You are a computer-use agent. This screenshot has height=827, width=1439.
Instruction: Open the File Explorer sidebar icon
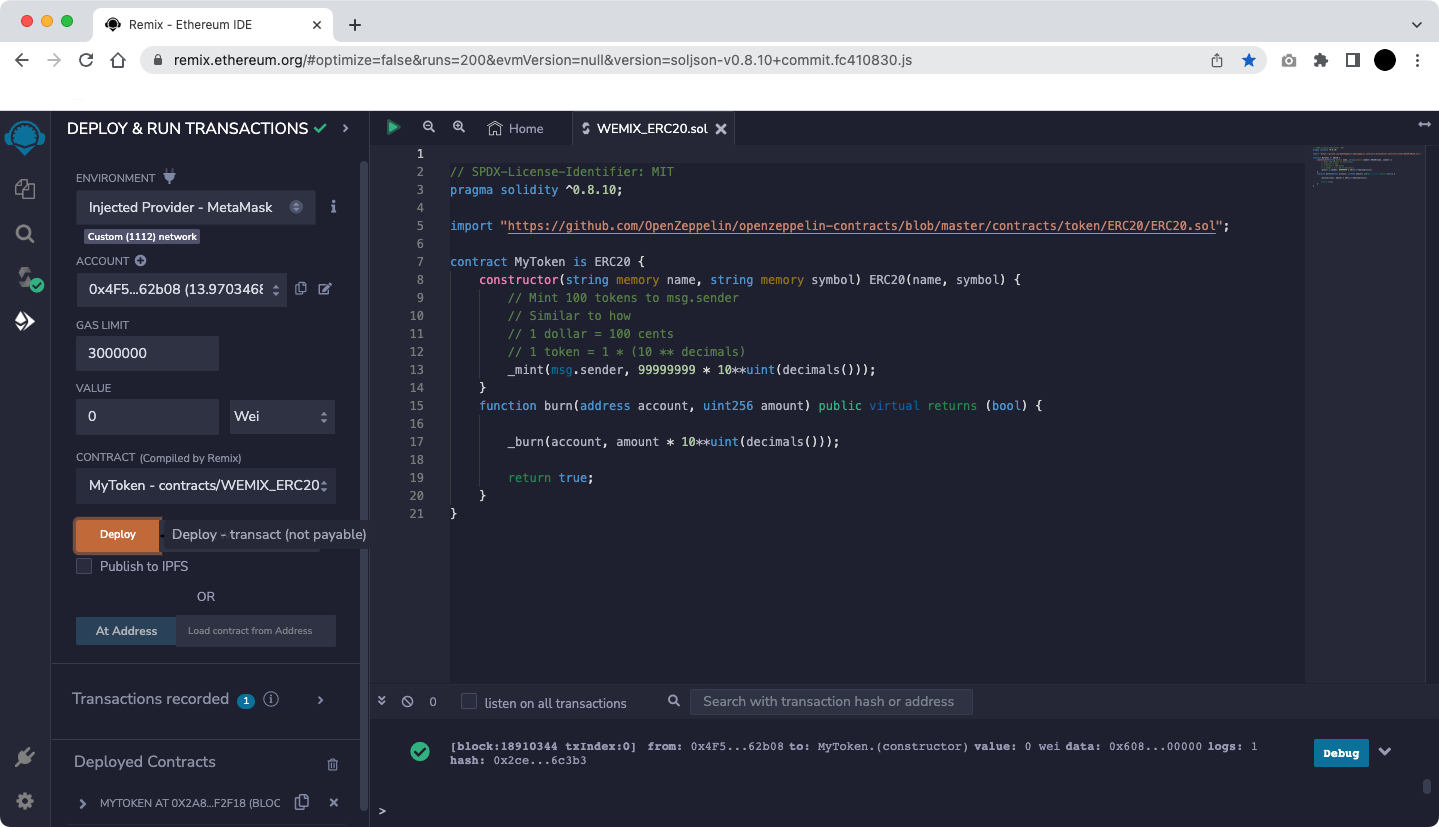25,189
